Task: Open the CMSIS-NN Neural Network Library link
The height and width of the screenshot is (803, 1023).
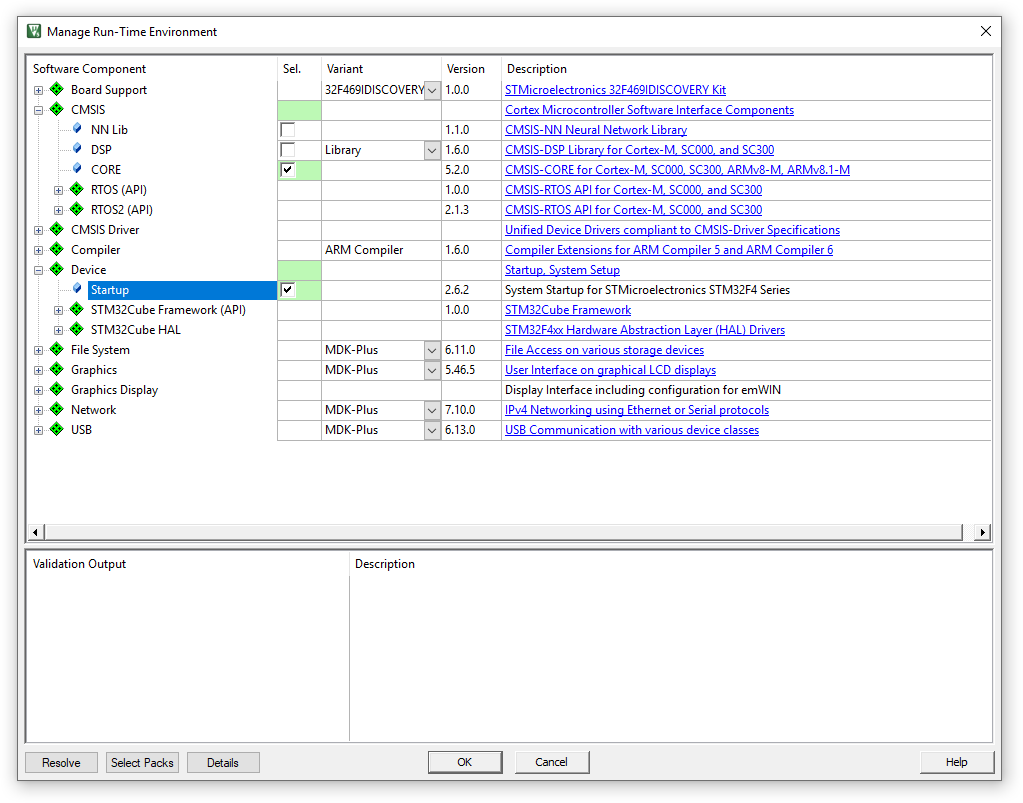Action: 596,130
